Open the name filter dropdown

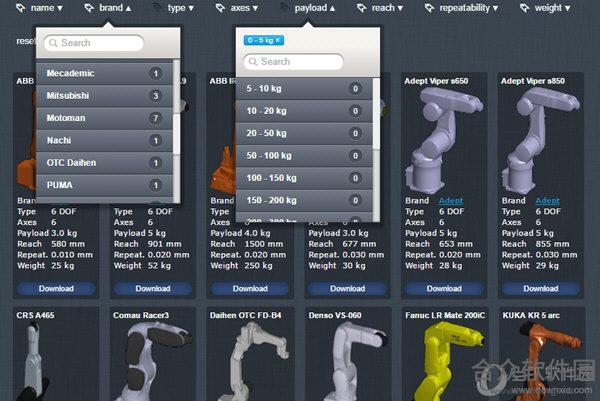46,8
